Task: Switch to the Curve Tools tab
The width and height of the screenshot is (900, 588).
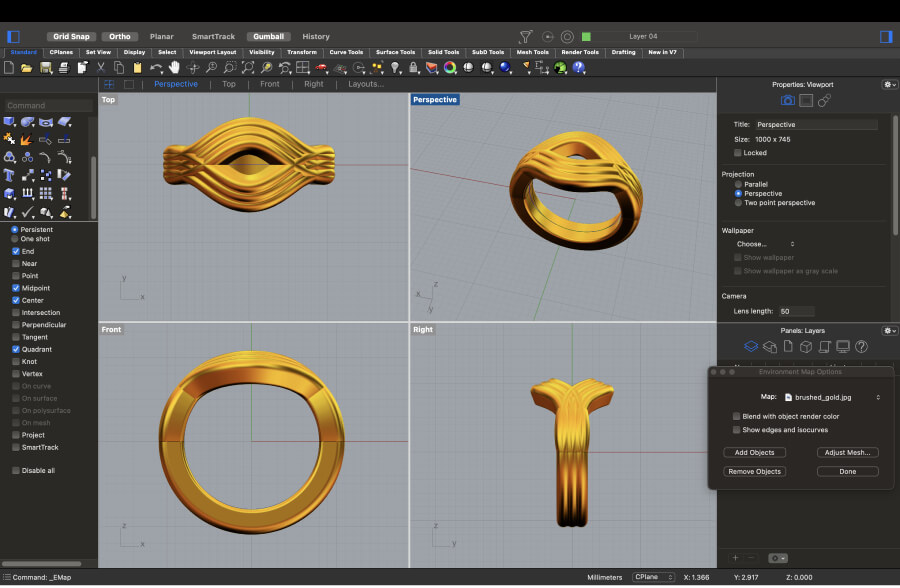Action: point(346,52)
